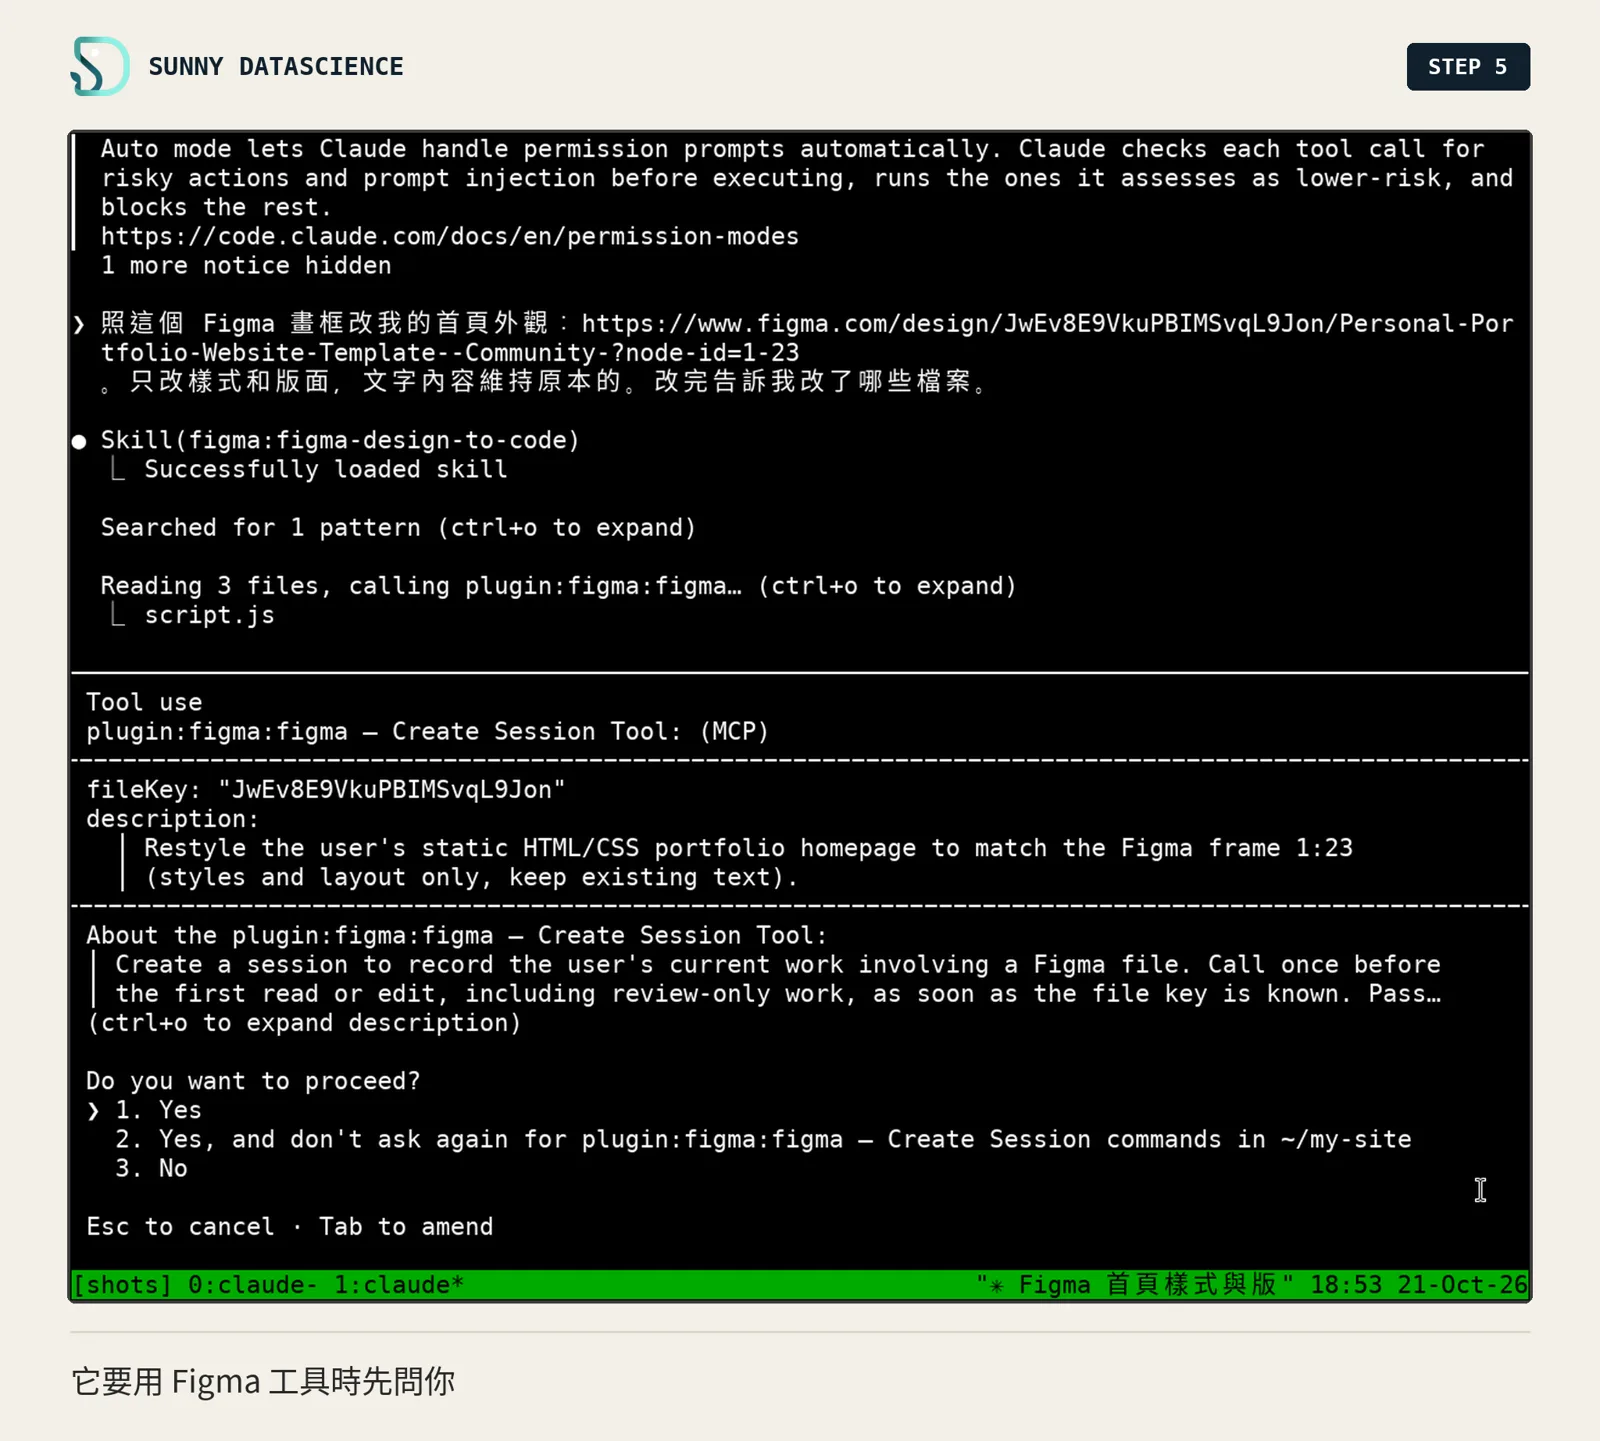The width and height of the screenshot is (1600, 1441).
Task: Click the "description:" label
Action: (172, 819)
